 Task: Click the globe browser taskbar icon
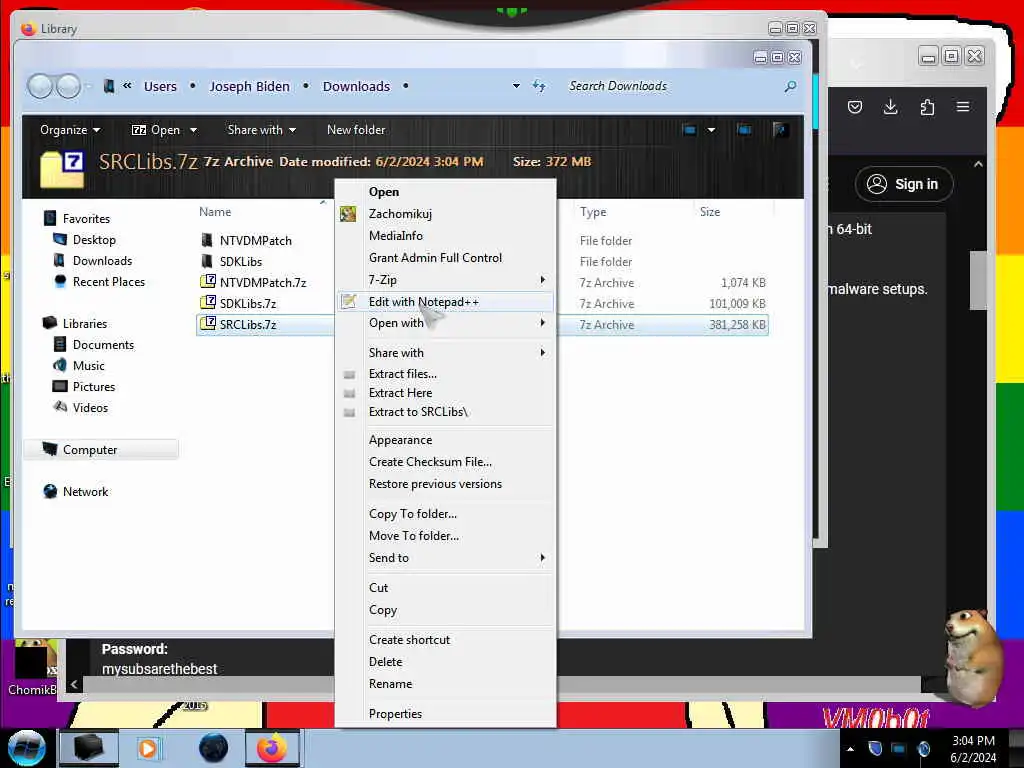[x=214, y=748]
